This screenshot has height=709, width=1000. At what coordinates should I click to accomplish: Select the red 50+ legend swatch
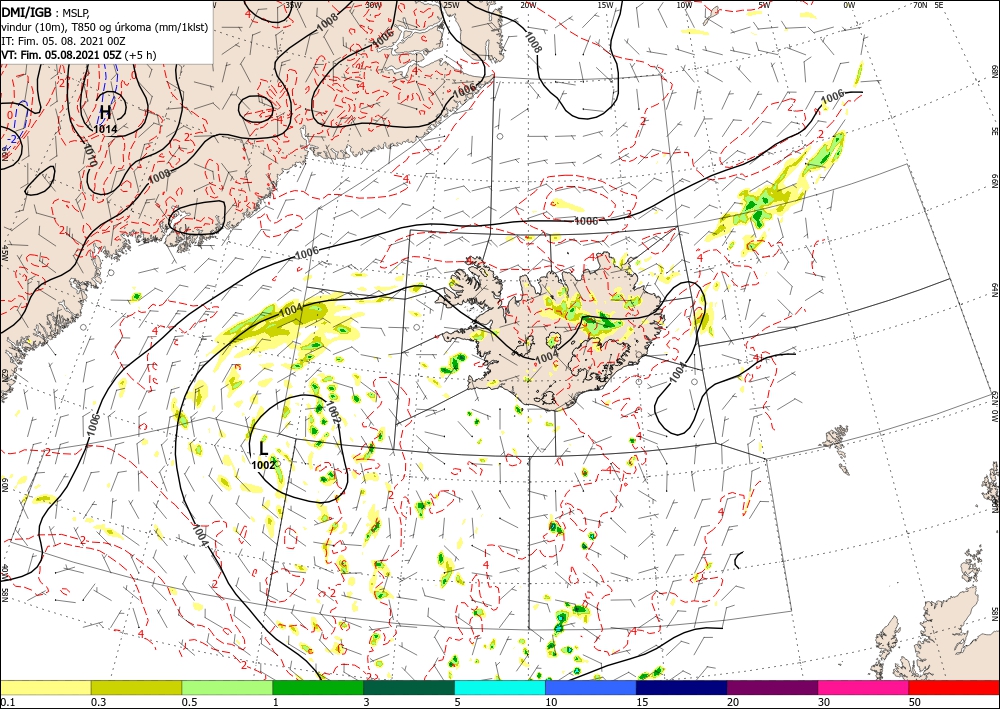click(x=954, y=687)
